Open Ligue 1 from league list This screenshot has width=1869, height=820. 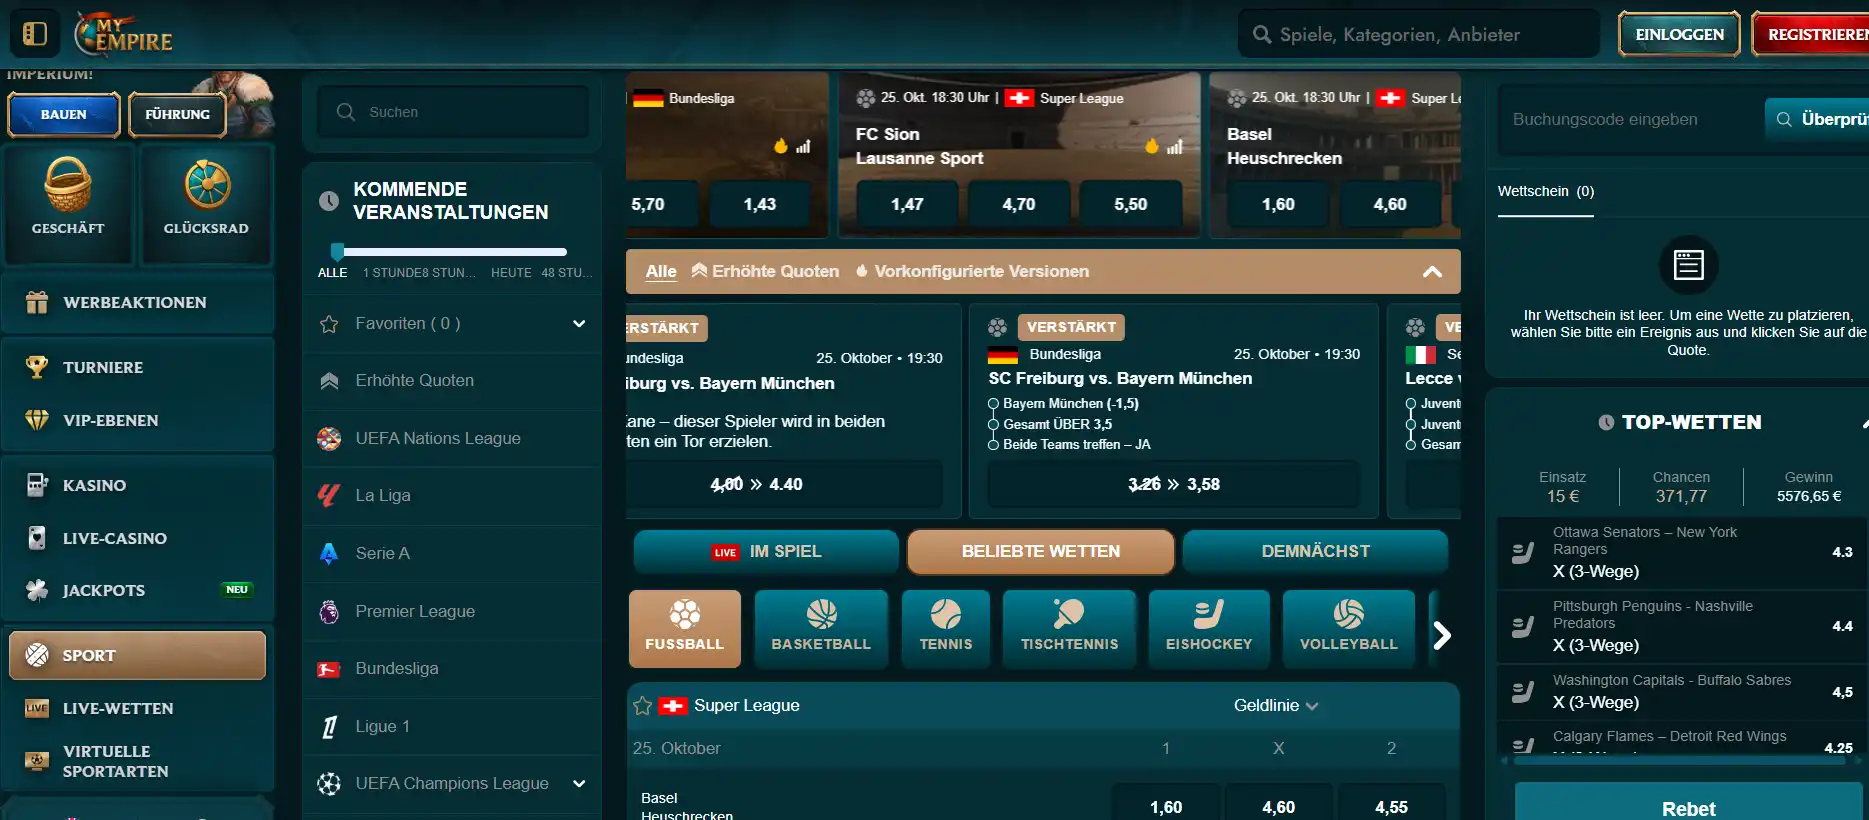(452, 726)
